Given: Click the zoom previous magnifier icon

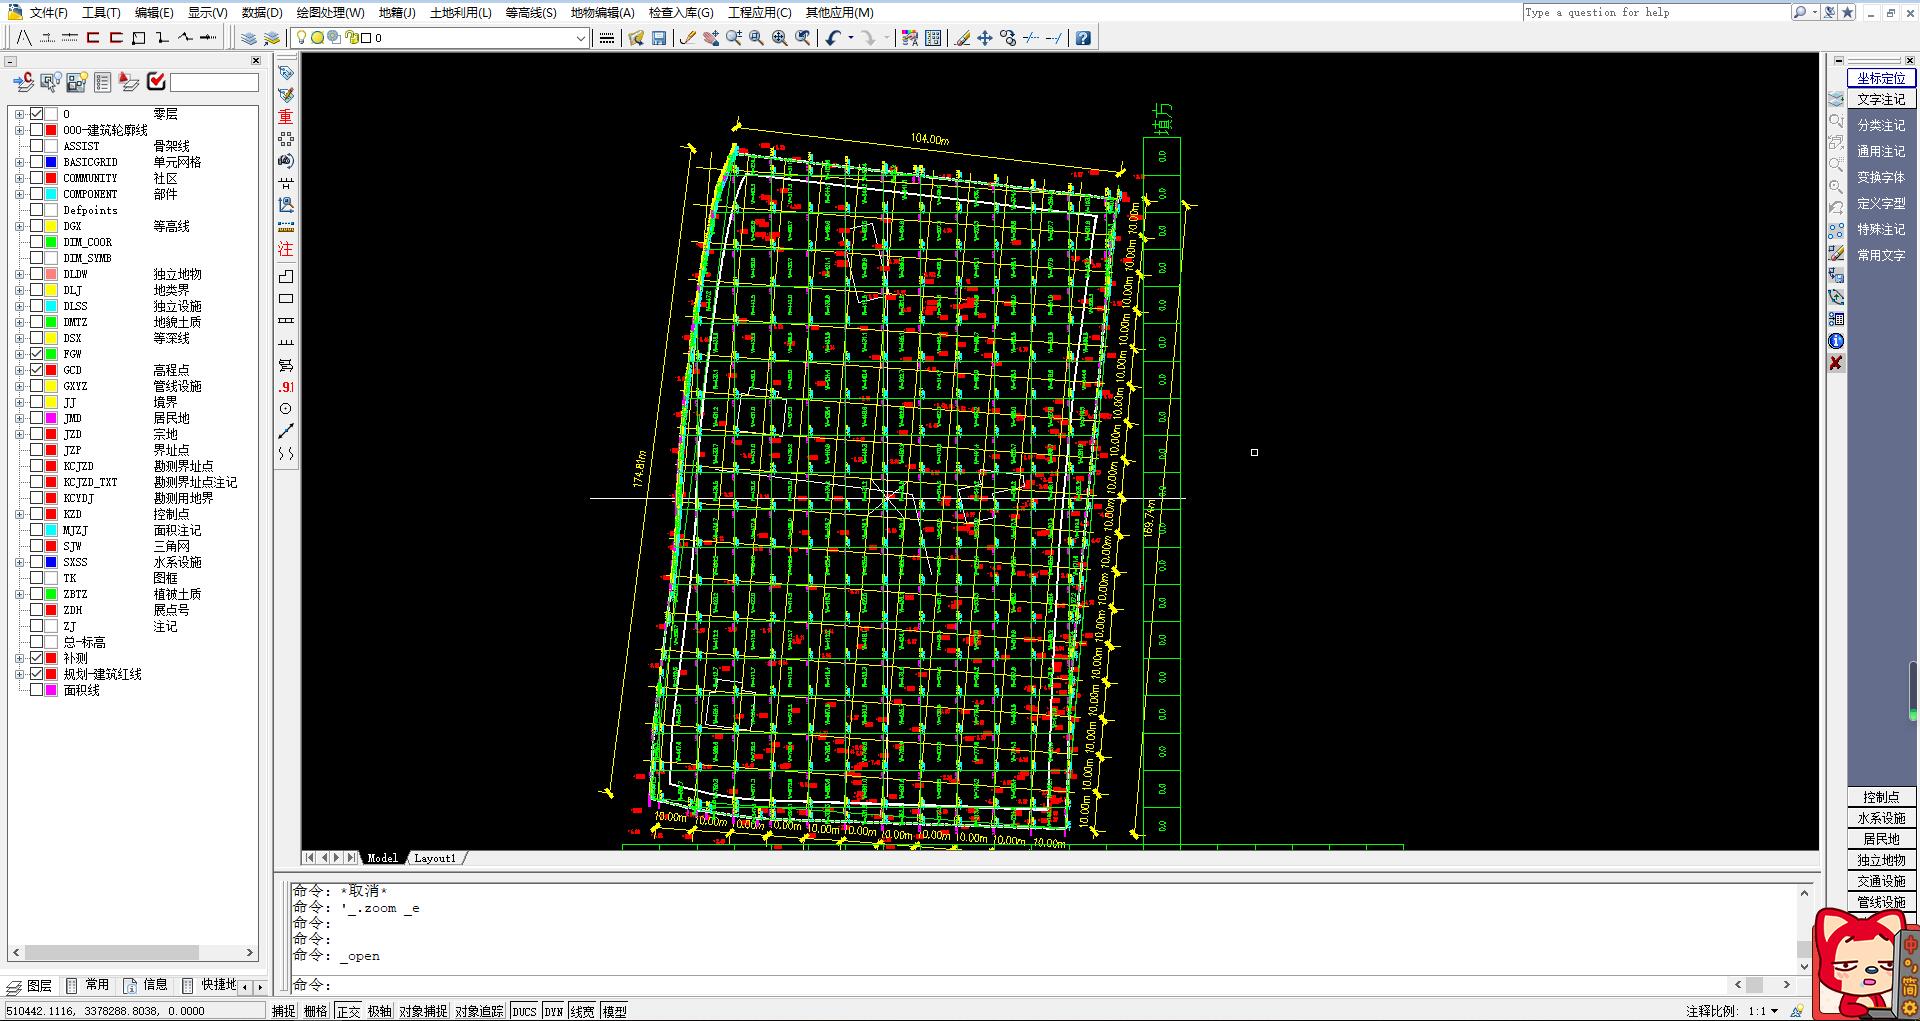Looking at the screenshot, I should click(803, 38).
